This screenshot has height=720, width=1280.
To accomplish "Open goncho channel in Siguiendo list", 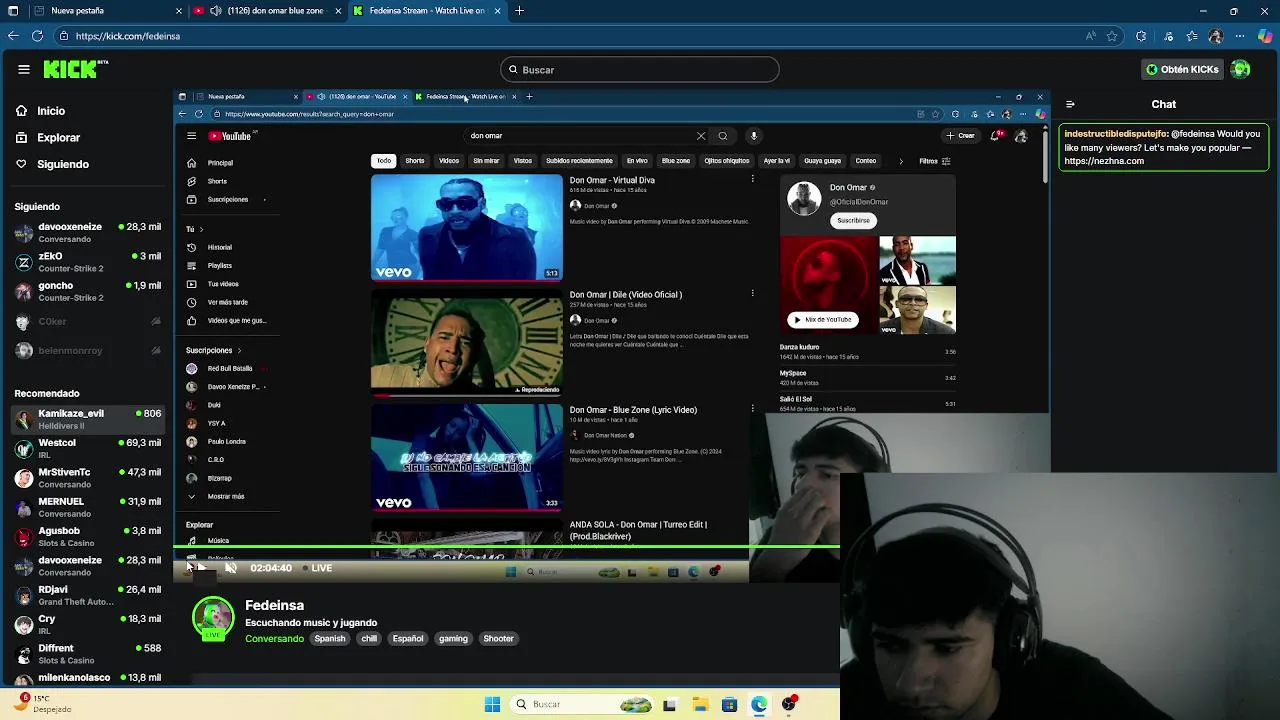I will coord(87,291).
